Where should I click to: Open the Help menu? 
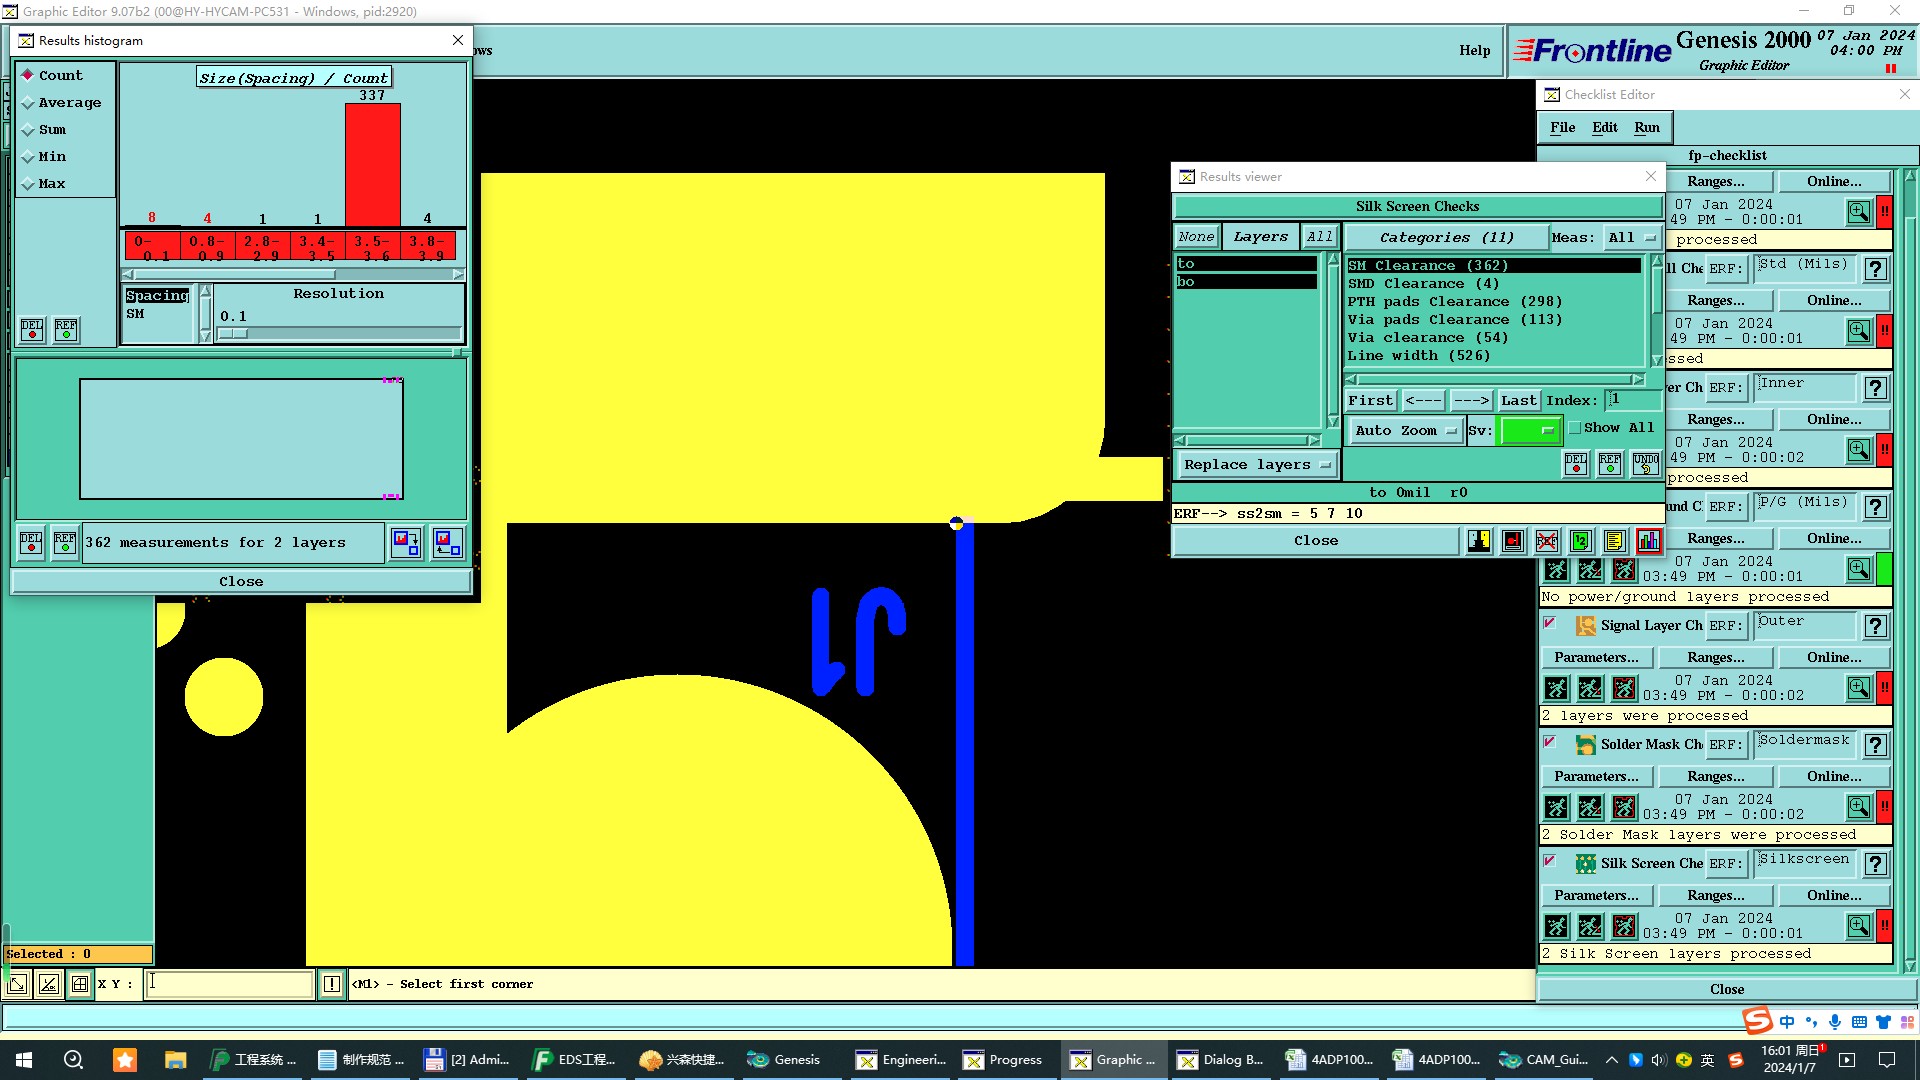coord(1474,51)
